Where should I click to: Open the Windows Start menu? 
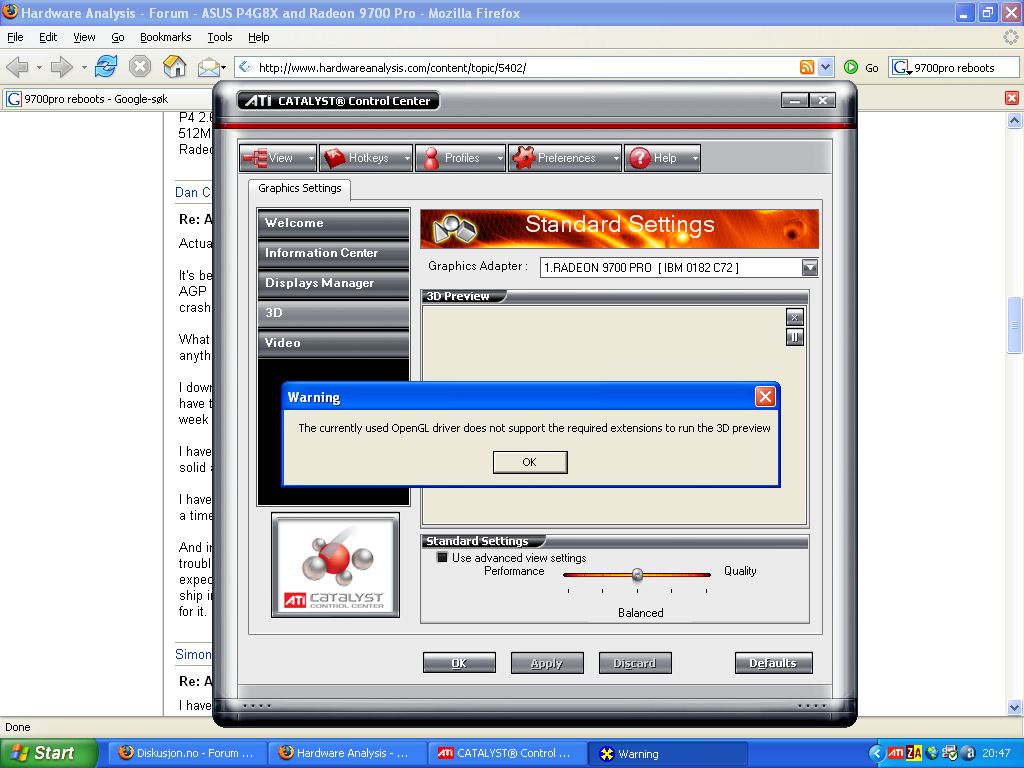pyautogui.click(x=48, y=753)
